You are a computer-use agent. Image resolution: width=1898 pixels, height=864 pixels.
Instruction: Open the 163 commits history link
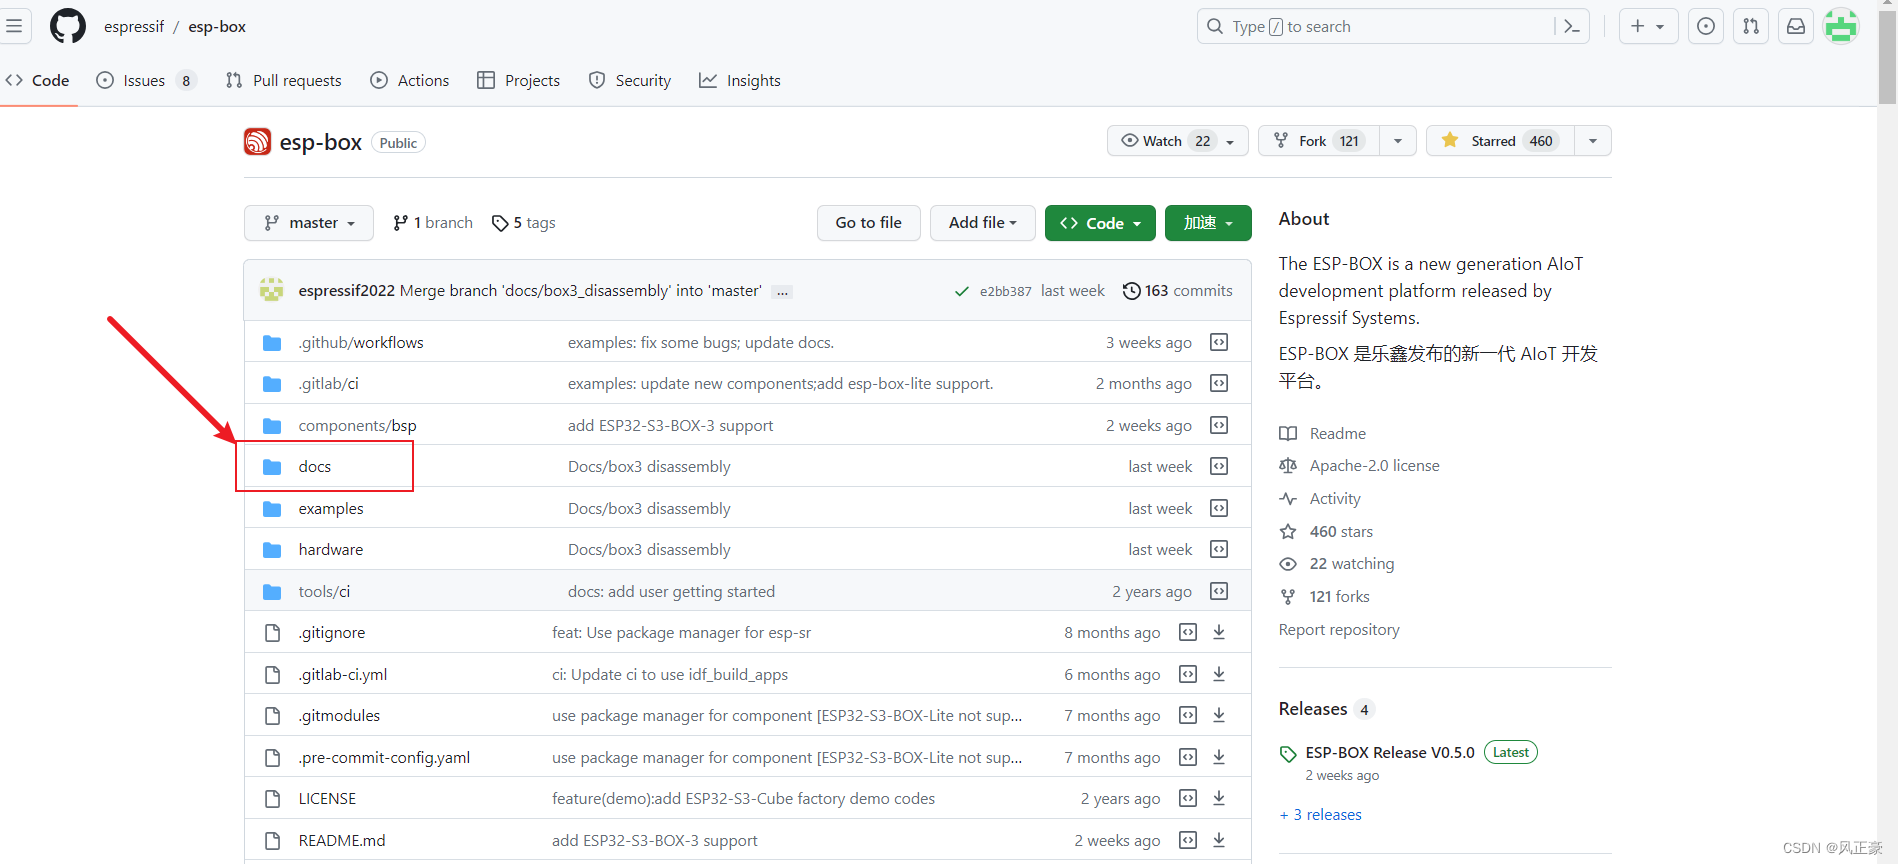point(1177,291)
